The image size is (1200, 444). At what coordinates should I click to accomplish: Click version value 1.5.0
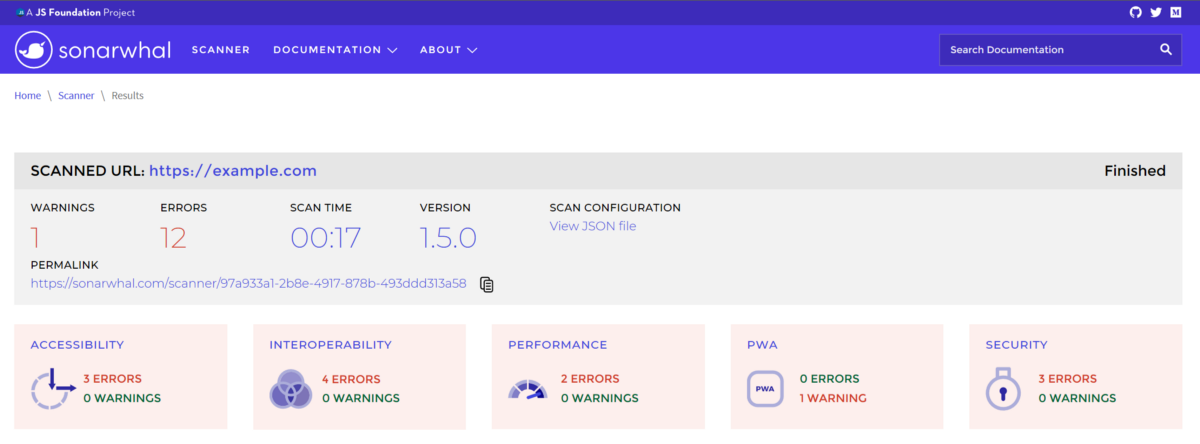448,238
